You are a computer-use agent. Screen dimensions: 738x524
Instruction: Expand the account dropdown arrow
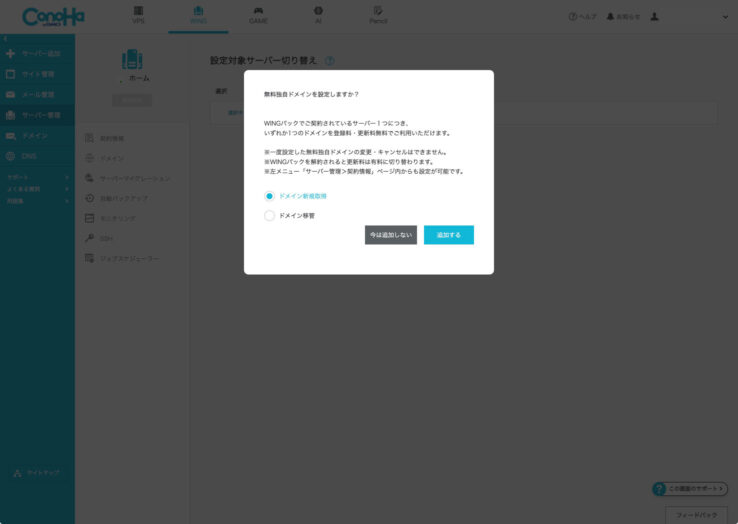tap(725, 17)
